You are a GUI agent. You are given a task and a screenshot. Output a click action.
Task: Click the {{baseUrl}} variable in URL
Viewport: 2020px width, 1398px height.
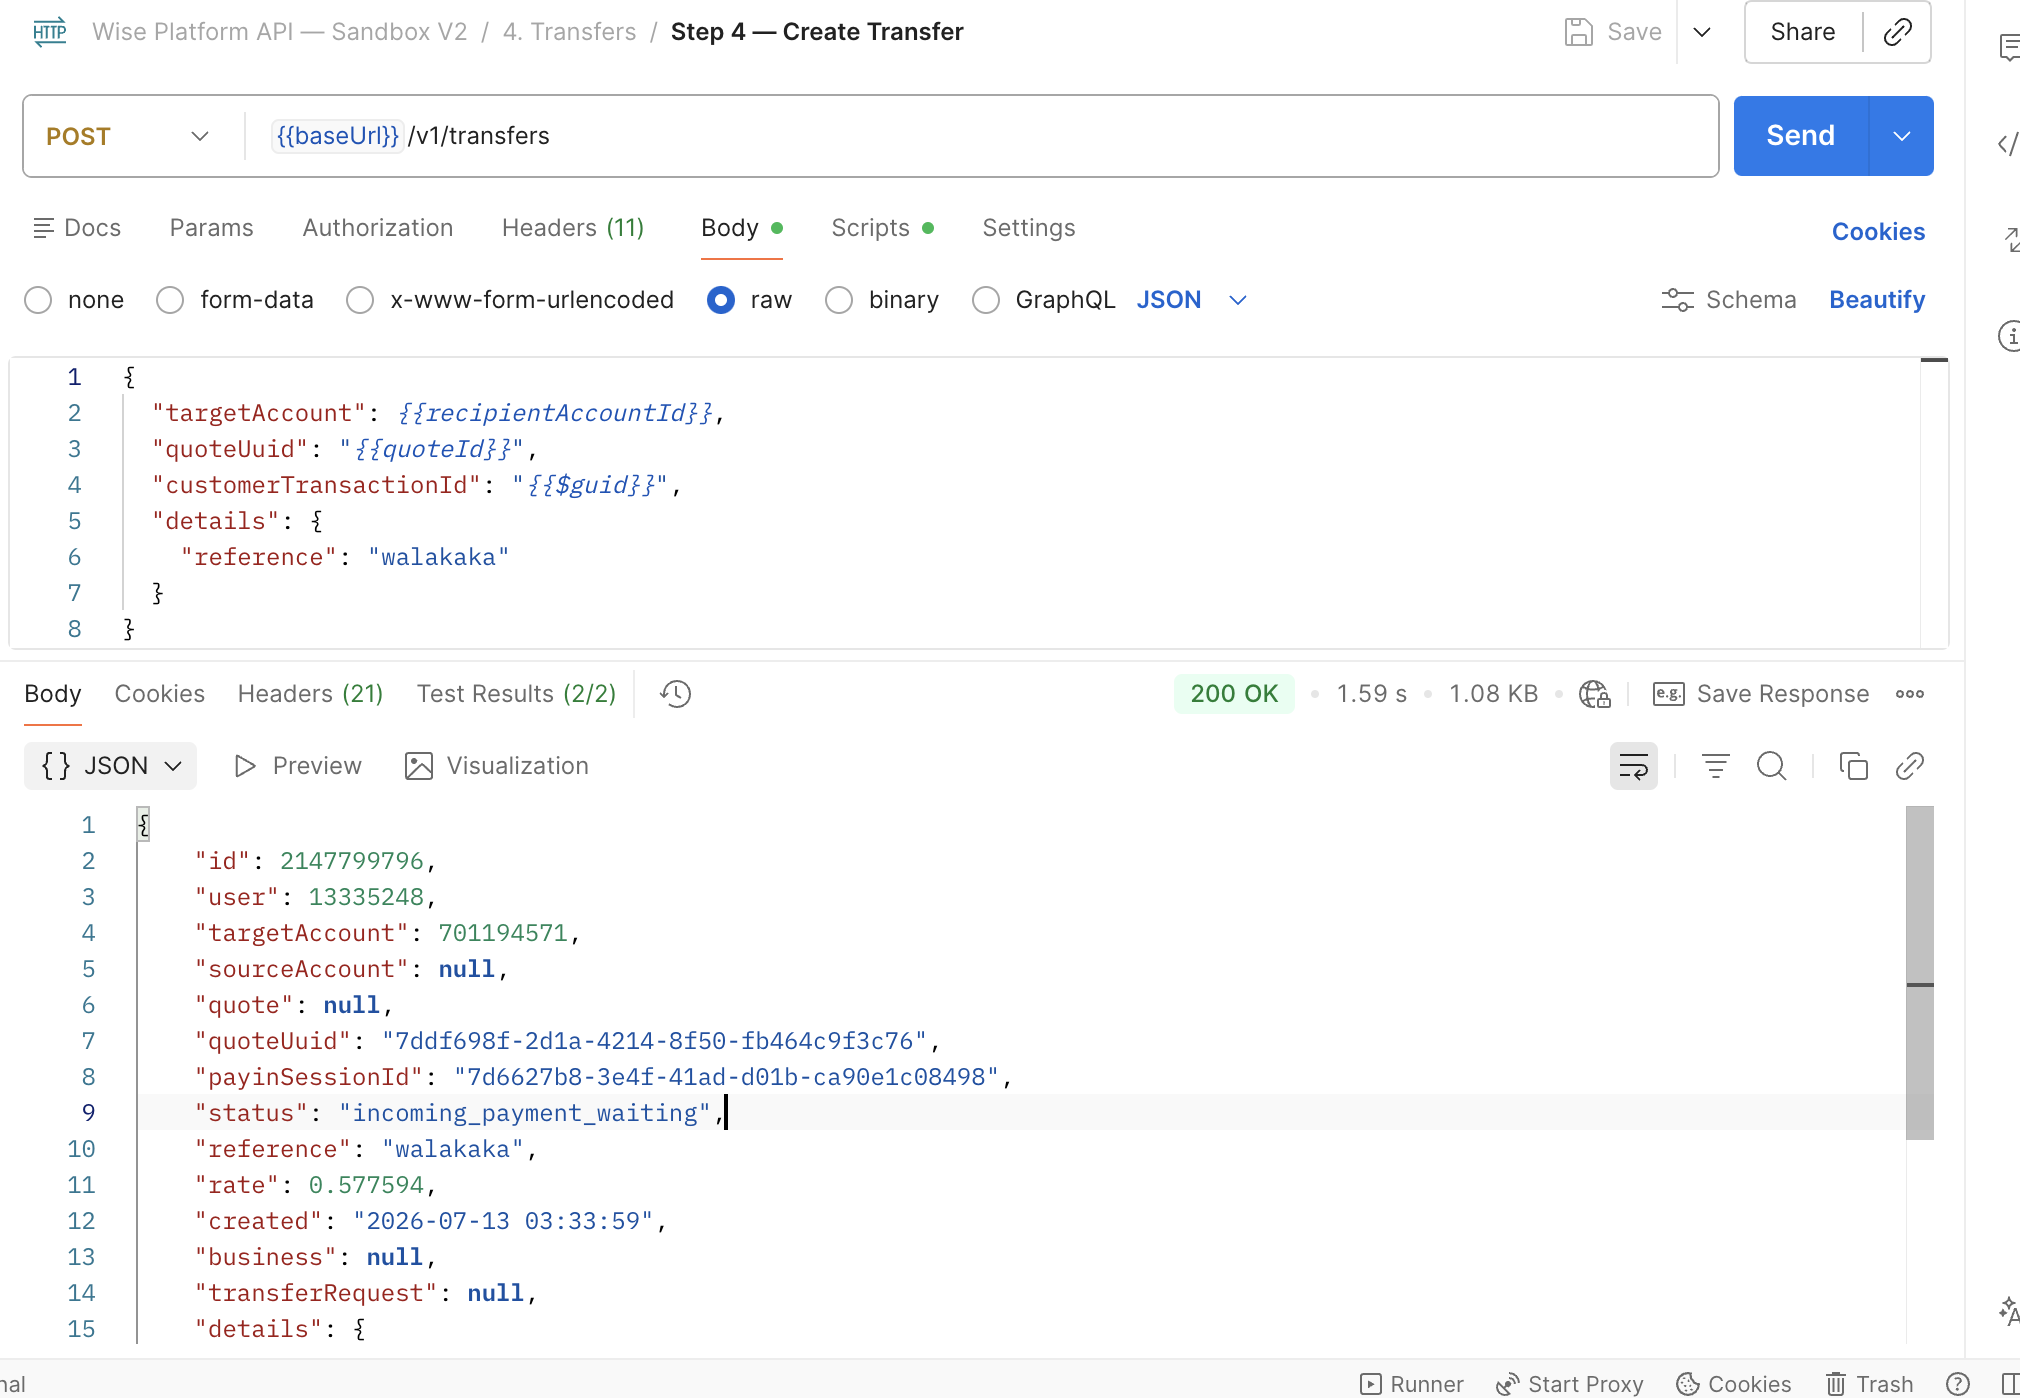(x=337, y=136)
